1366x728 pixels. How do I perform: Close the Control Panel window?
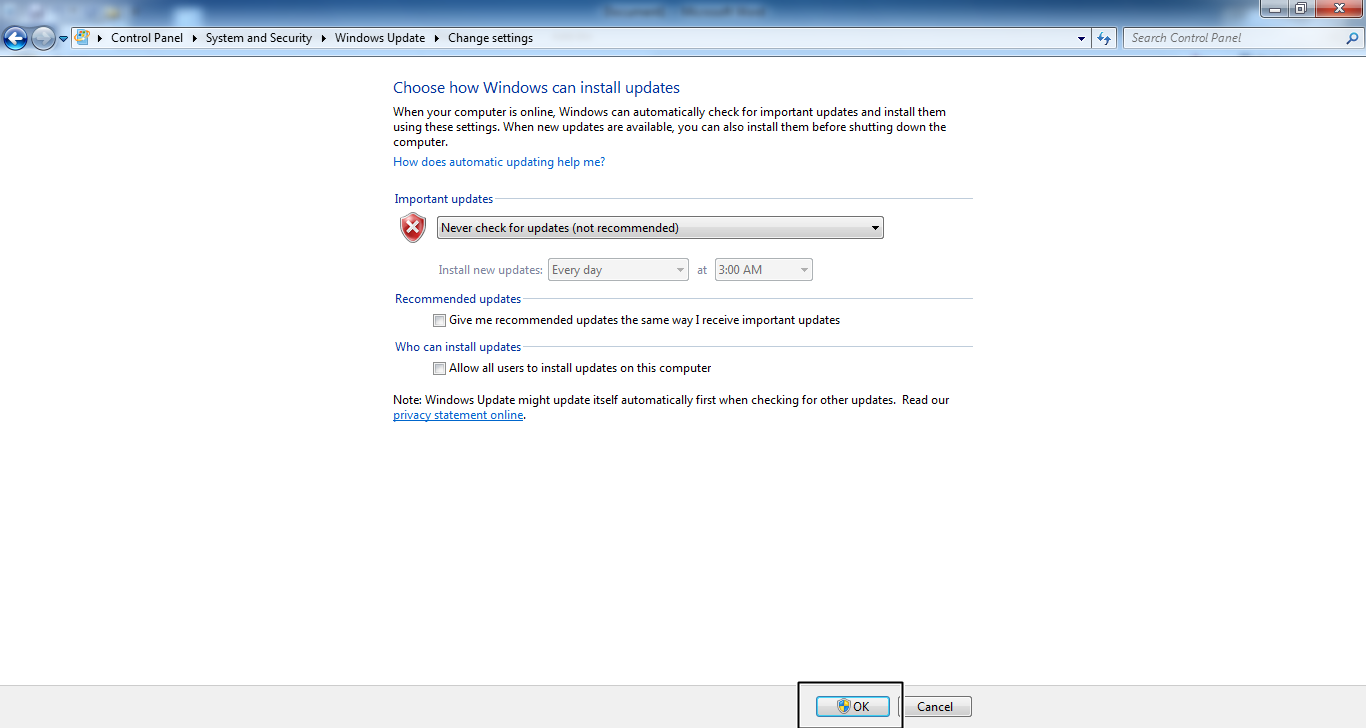1337,9
